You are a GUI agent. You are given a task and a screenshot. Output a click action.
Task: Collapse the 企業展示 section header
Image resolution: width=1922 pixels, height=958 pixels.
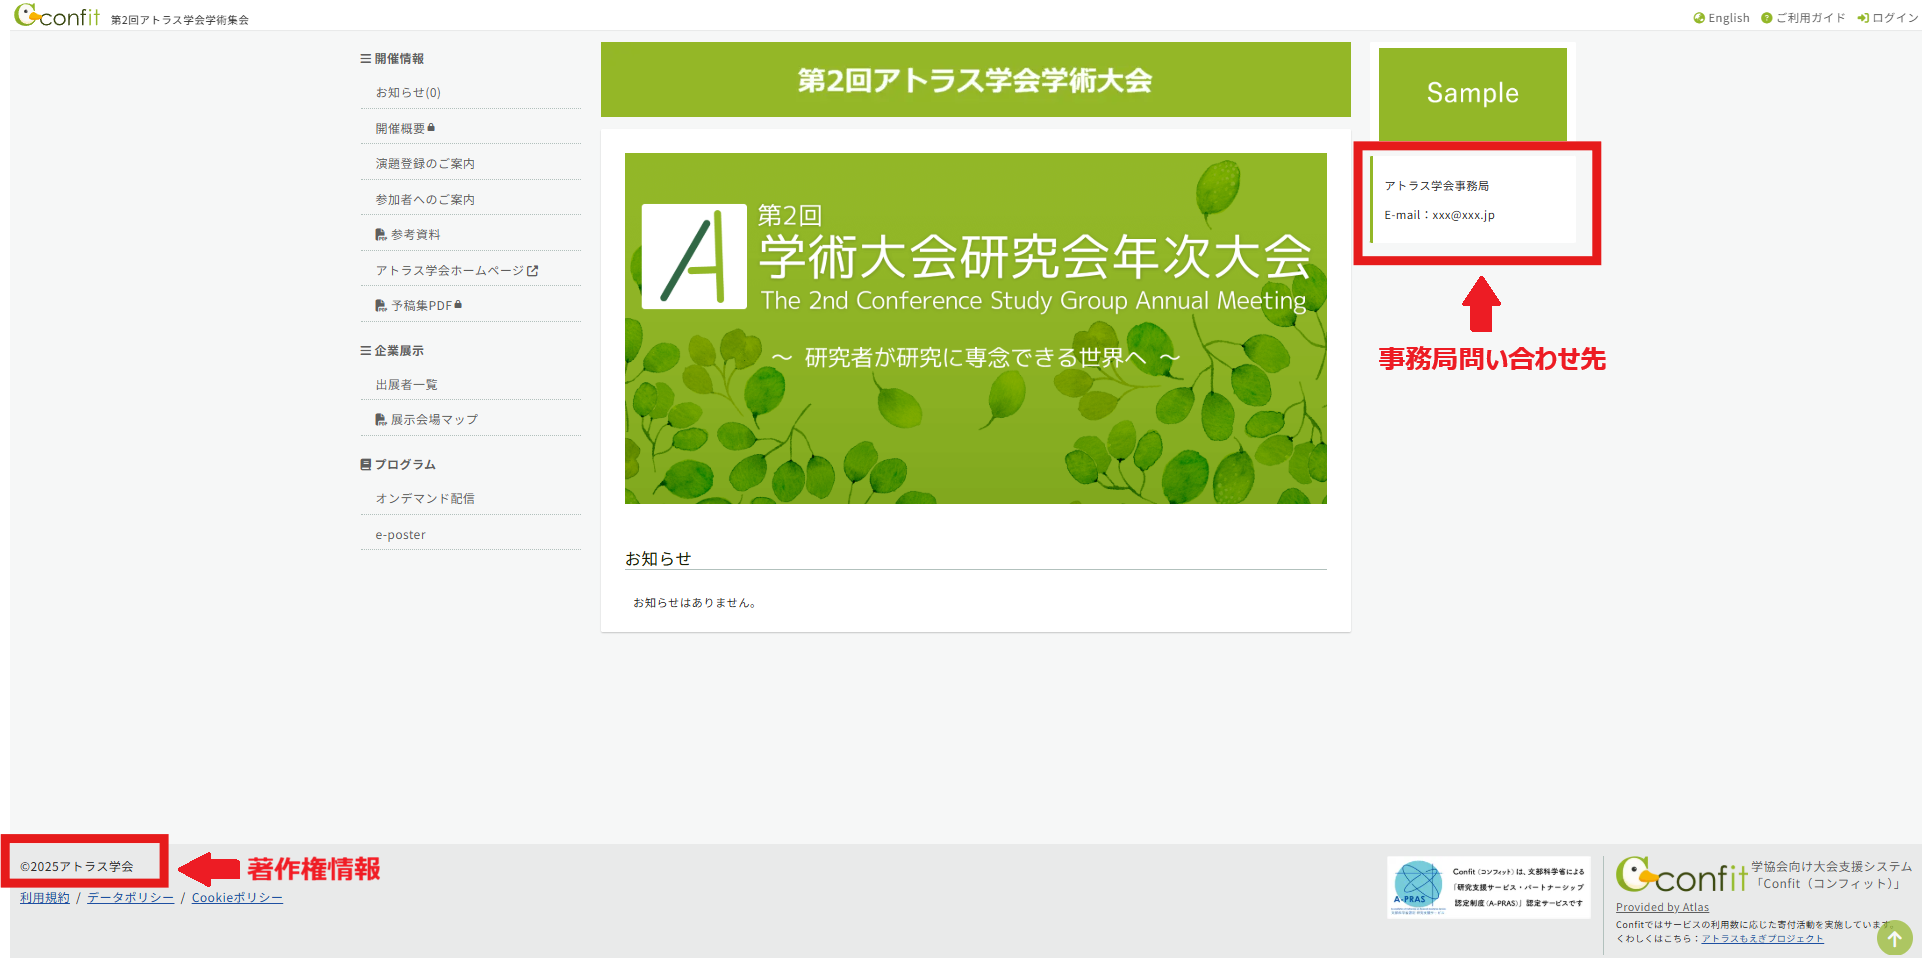(392, 351)
